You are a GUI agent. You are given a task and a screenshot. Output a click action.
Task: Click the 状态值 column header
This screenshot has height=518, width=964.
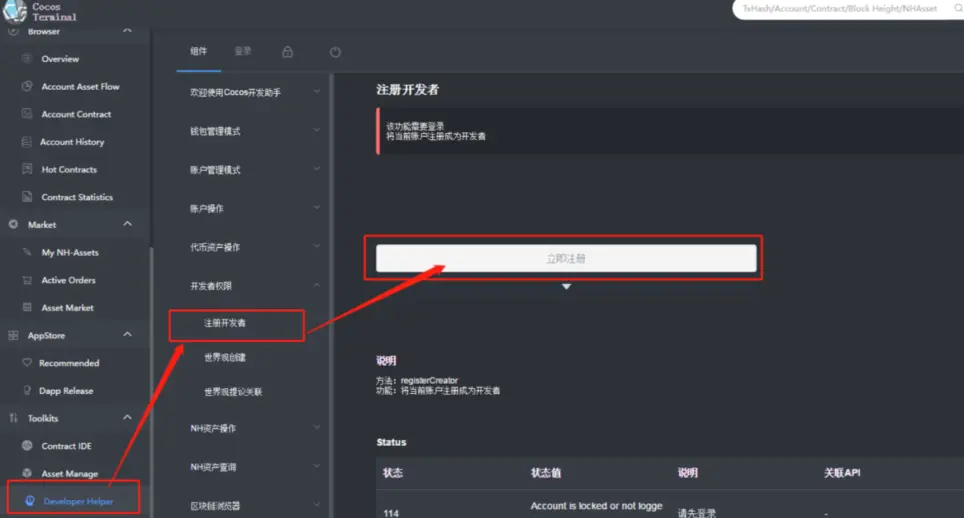[x=545, y=473]
